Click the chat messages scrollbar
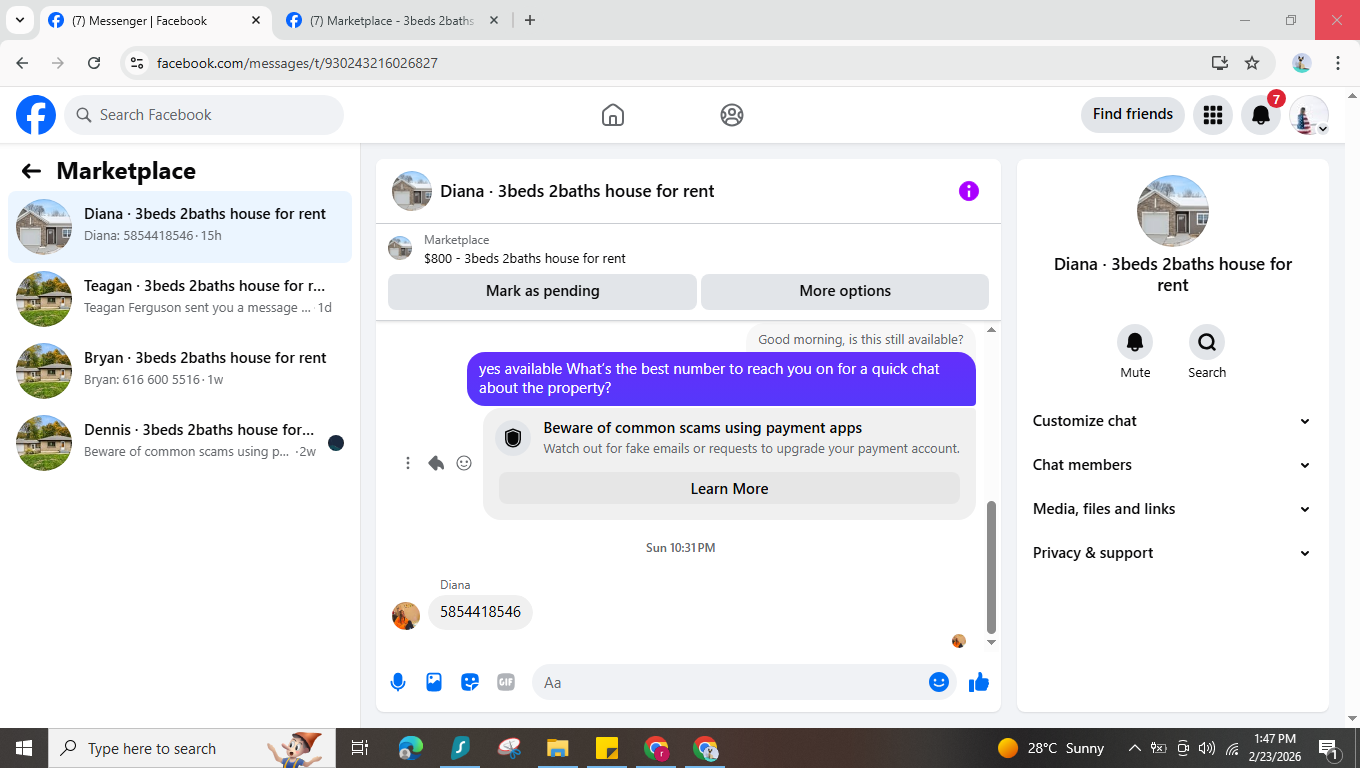The height and width of the screenshot is (768, 1360). [x=991, y=567]
